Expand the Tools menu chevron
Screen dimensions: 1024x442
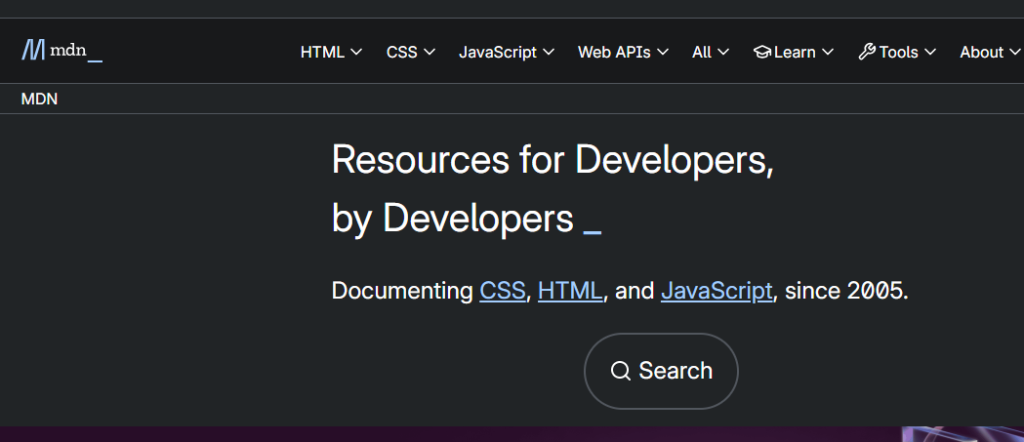[930, 52]
